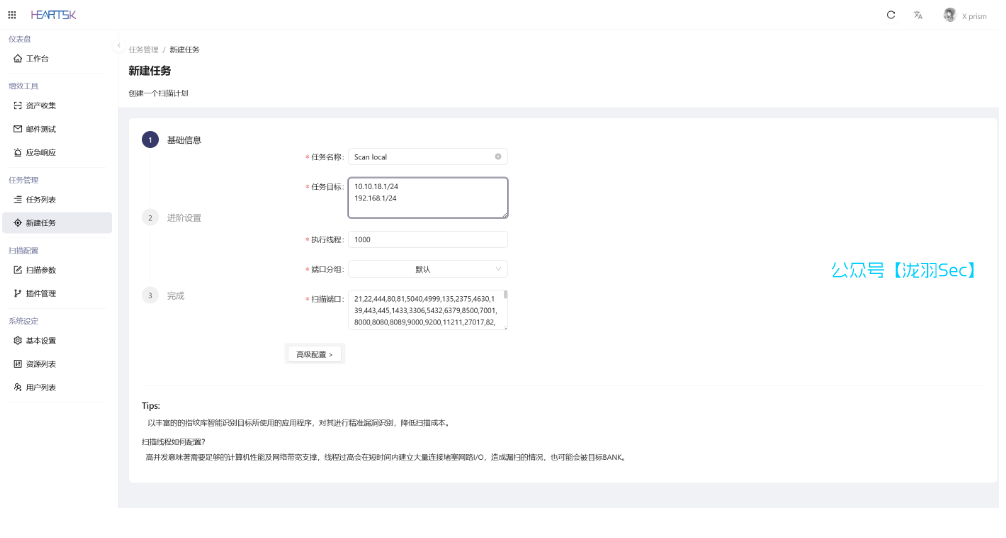Screen dimensions: 1006x538
Task: Open the 任务列表 page
Action: (41, 199)
